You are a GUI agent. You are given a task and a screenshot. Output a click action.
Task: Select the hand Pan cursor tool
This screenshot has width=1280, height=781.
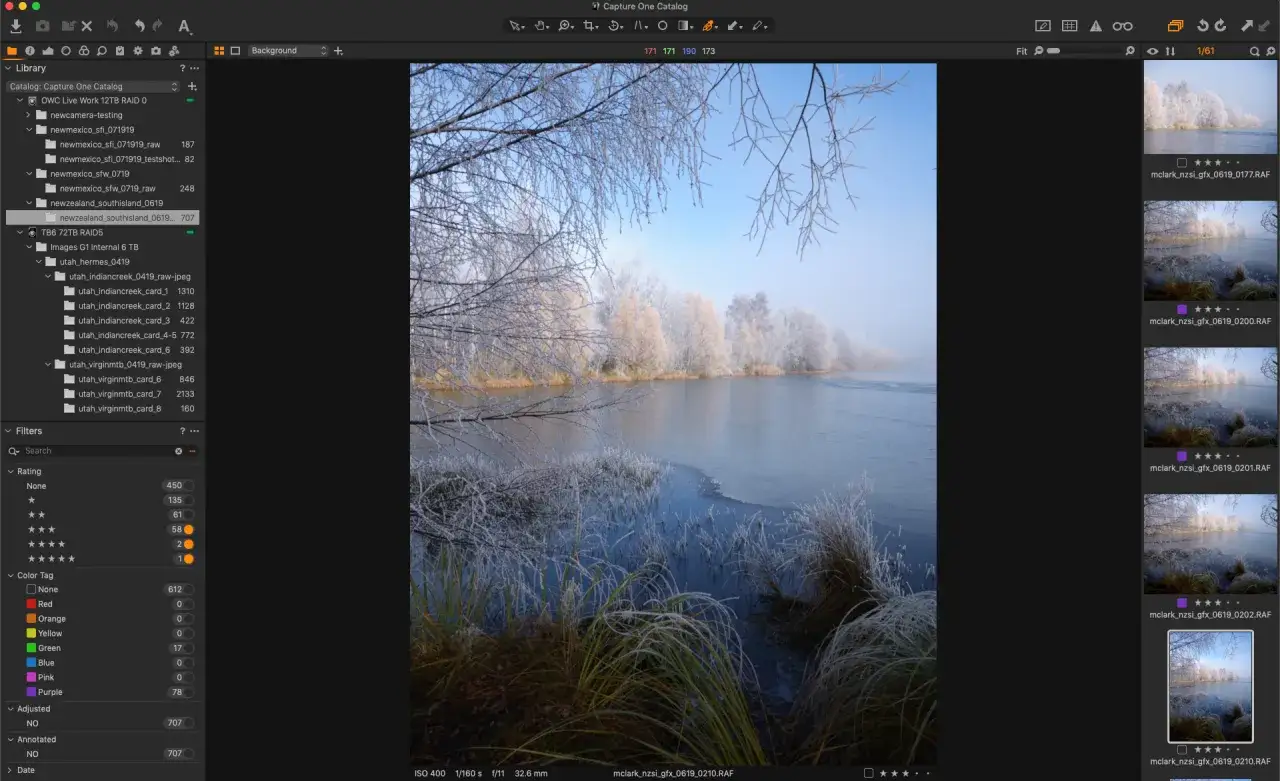[x=541, y=25]
